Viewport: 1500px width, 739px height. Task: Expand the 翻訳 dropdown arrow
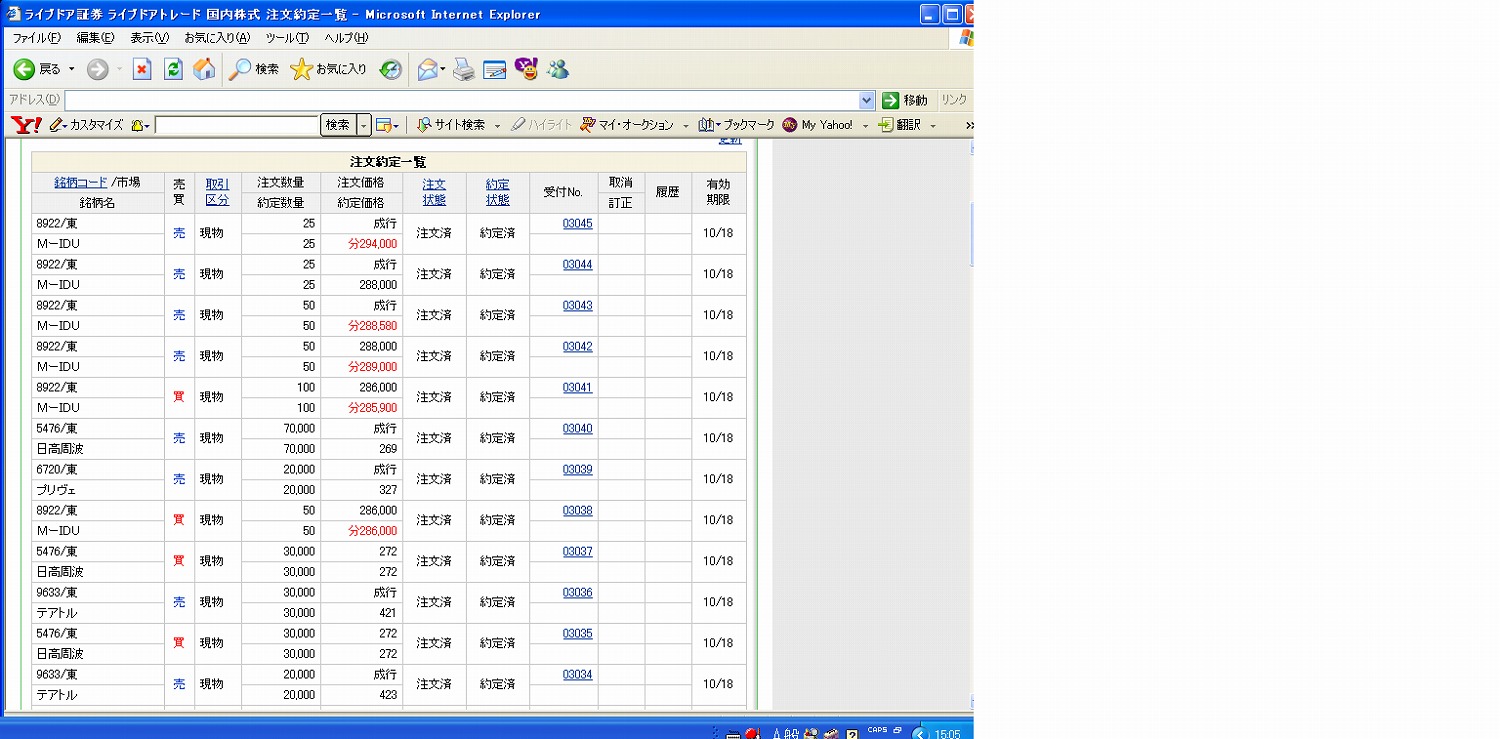(x=933, y=125)
